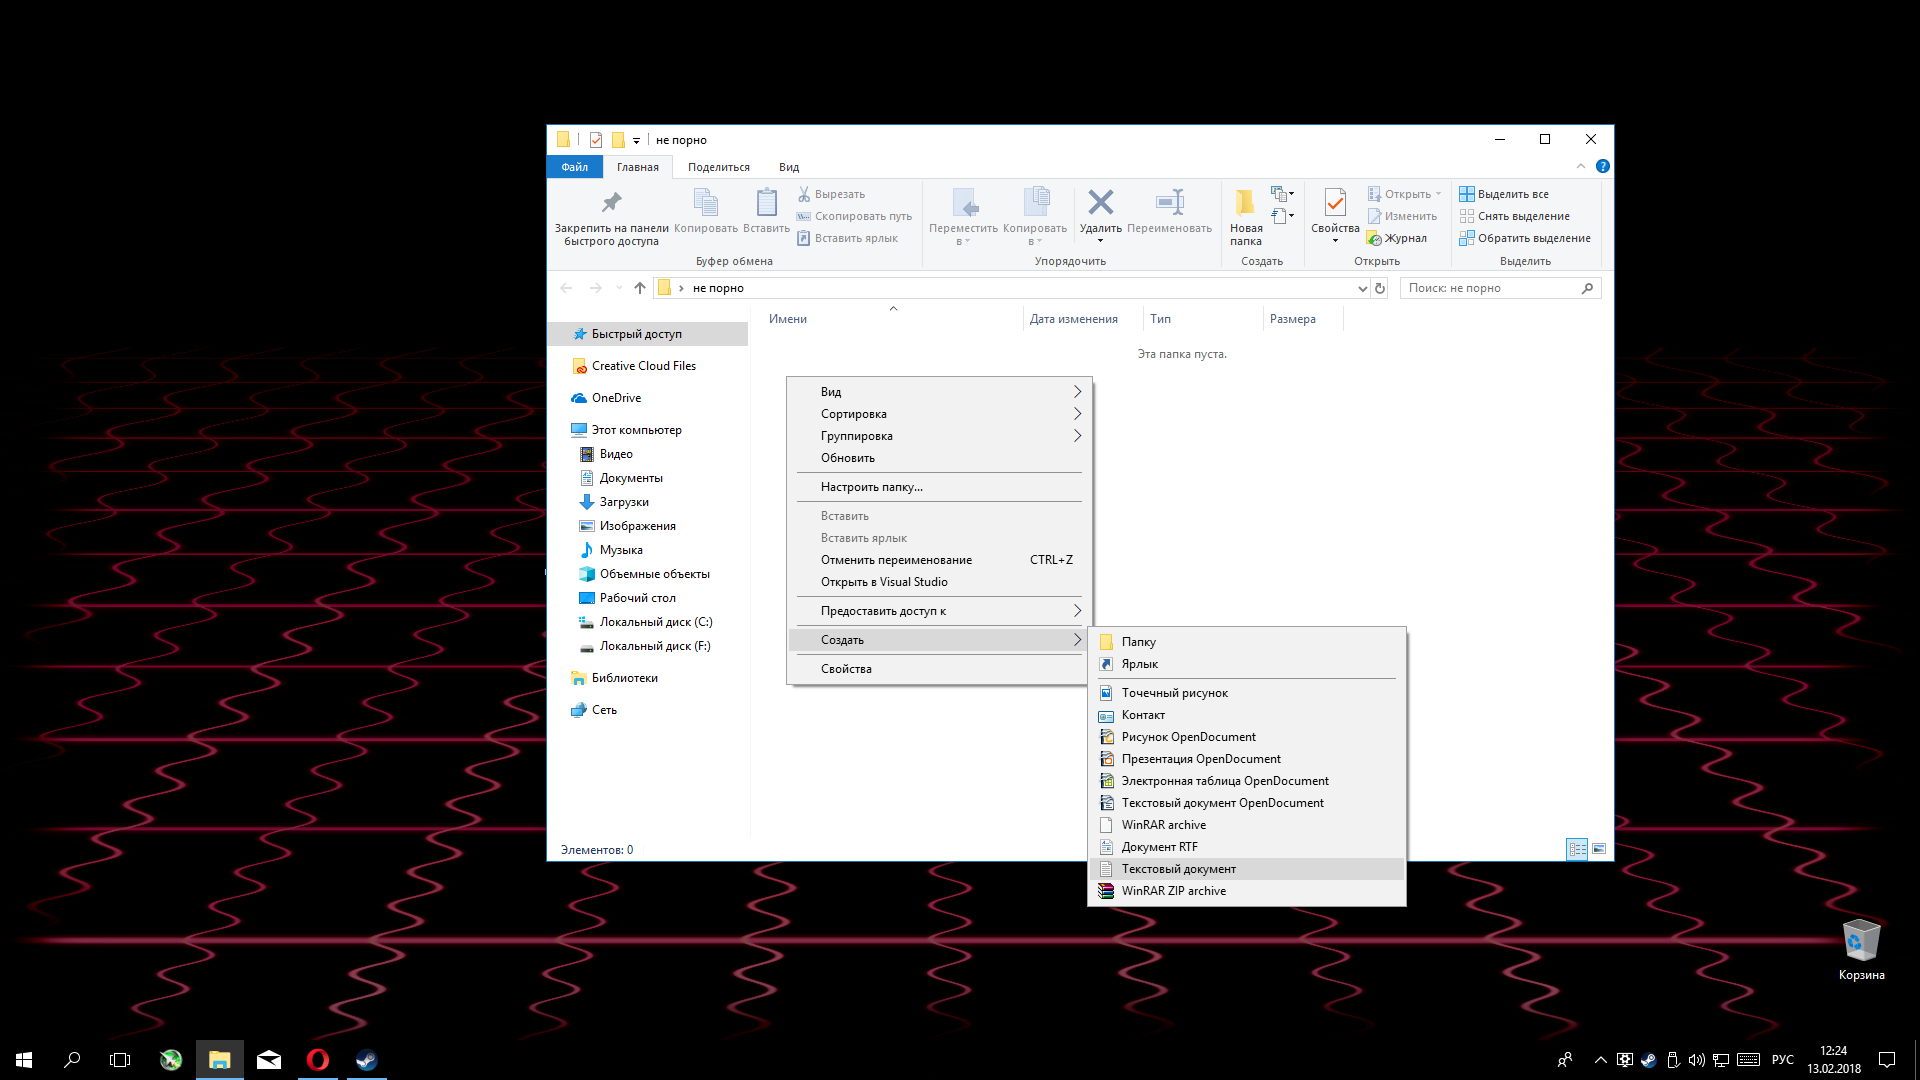Create a Текстовый документ text file

click(1247, 869)
